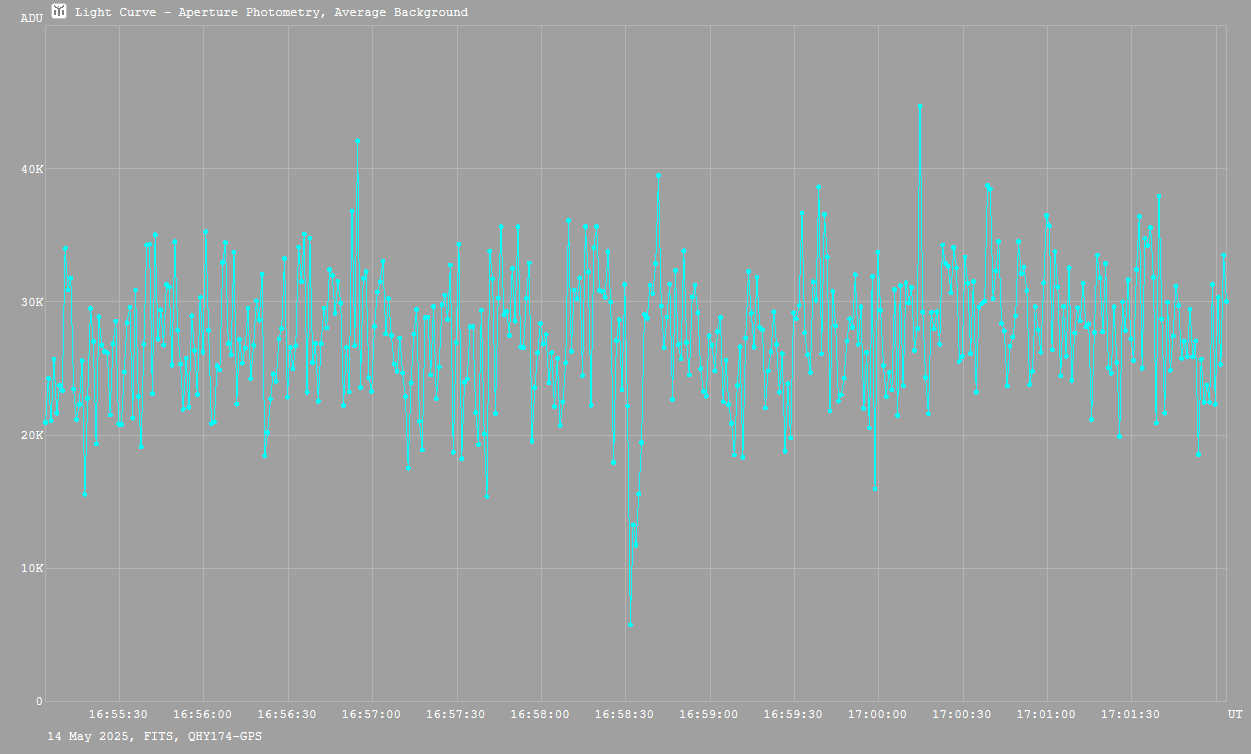1251x754 pixels.
Task: Select the highest peak data point above 40K
Action: [920, 105]
